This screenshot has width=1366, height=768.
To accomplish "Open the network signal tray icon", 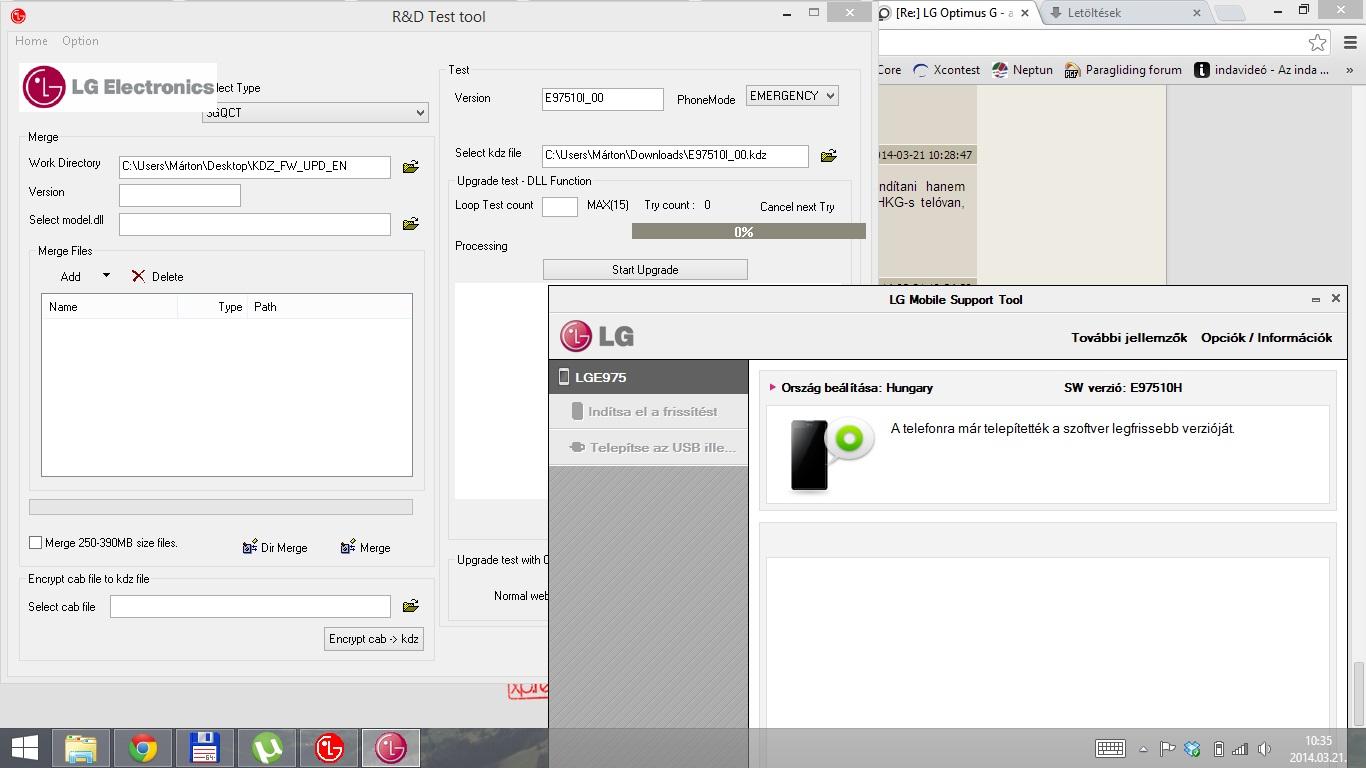I will 1240,748.
